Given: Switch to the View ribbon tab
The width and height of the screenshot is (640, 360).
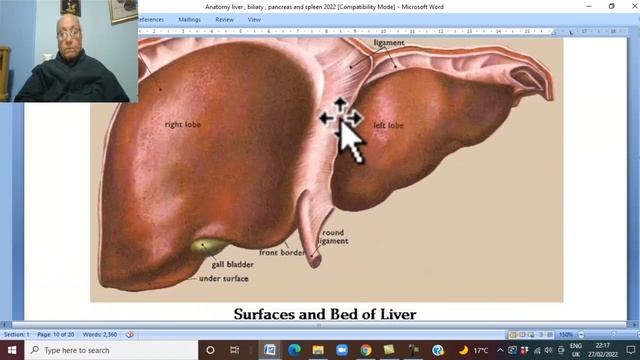Looking at the screenshot, I should (x=254, y=20).
